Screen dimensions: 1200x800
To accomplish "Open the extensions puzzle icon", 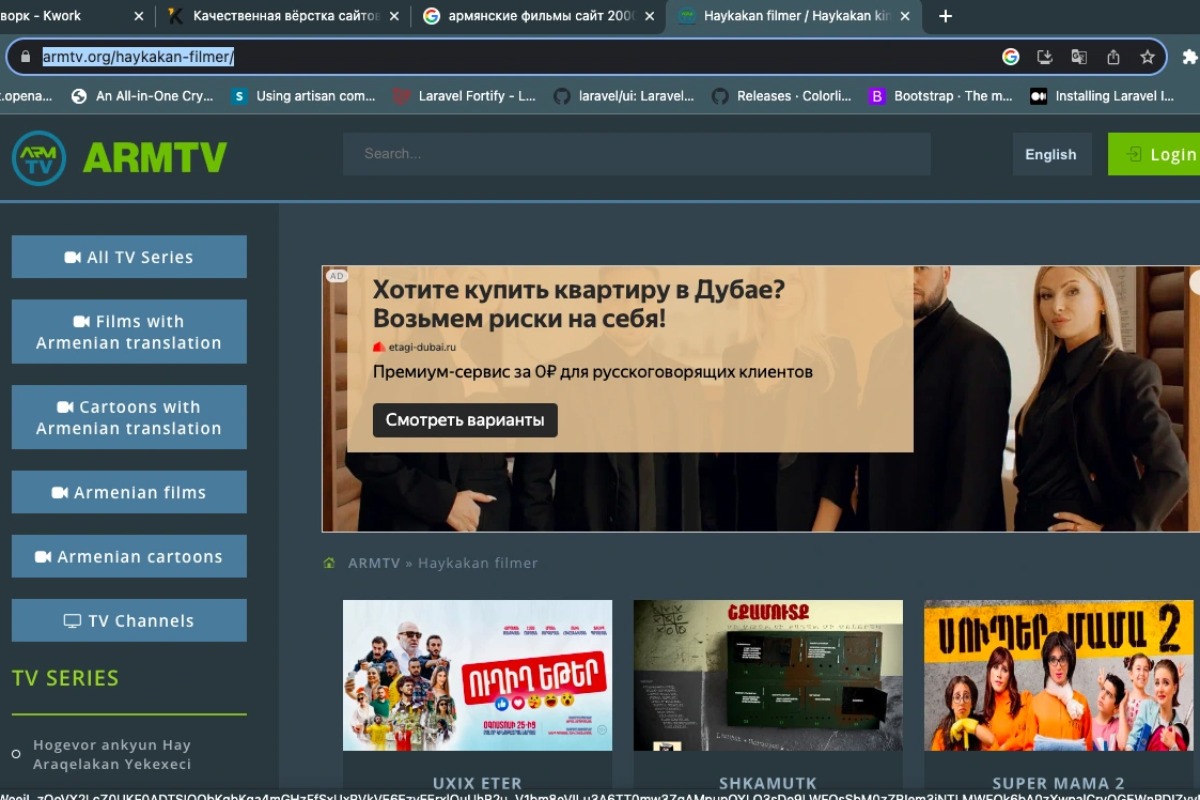I will pos(1190,57).
